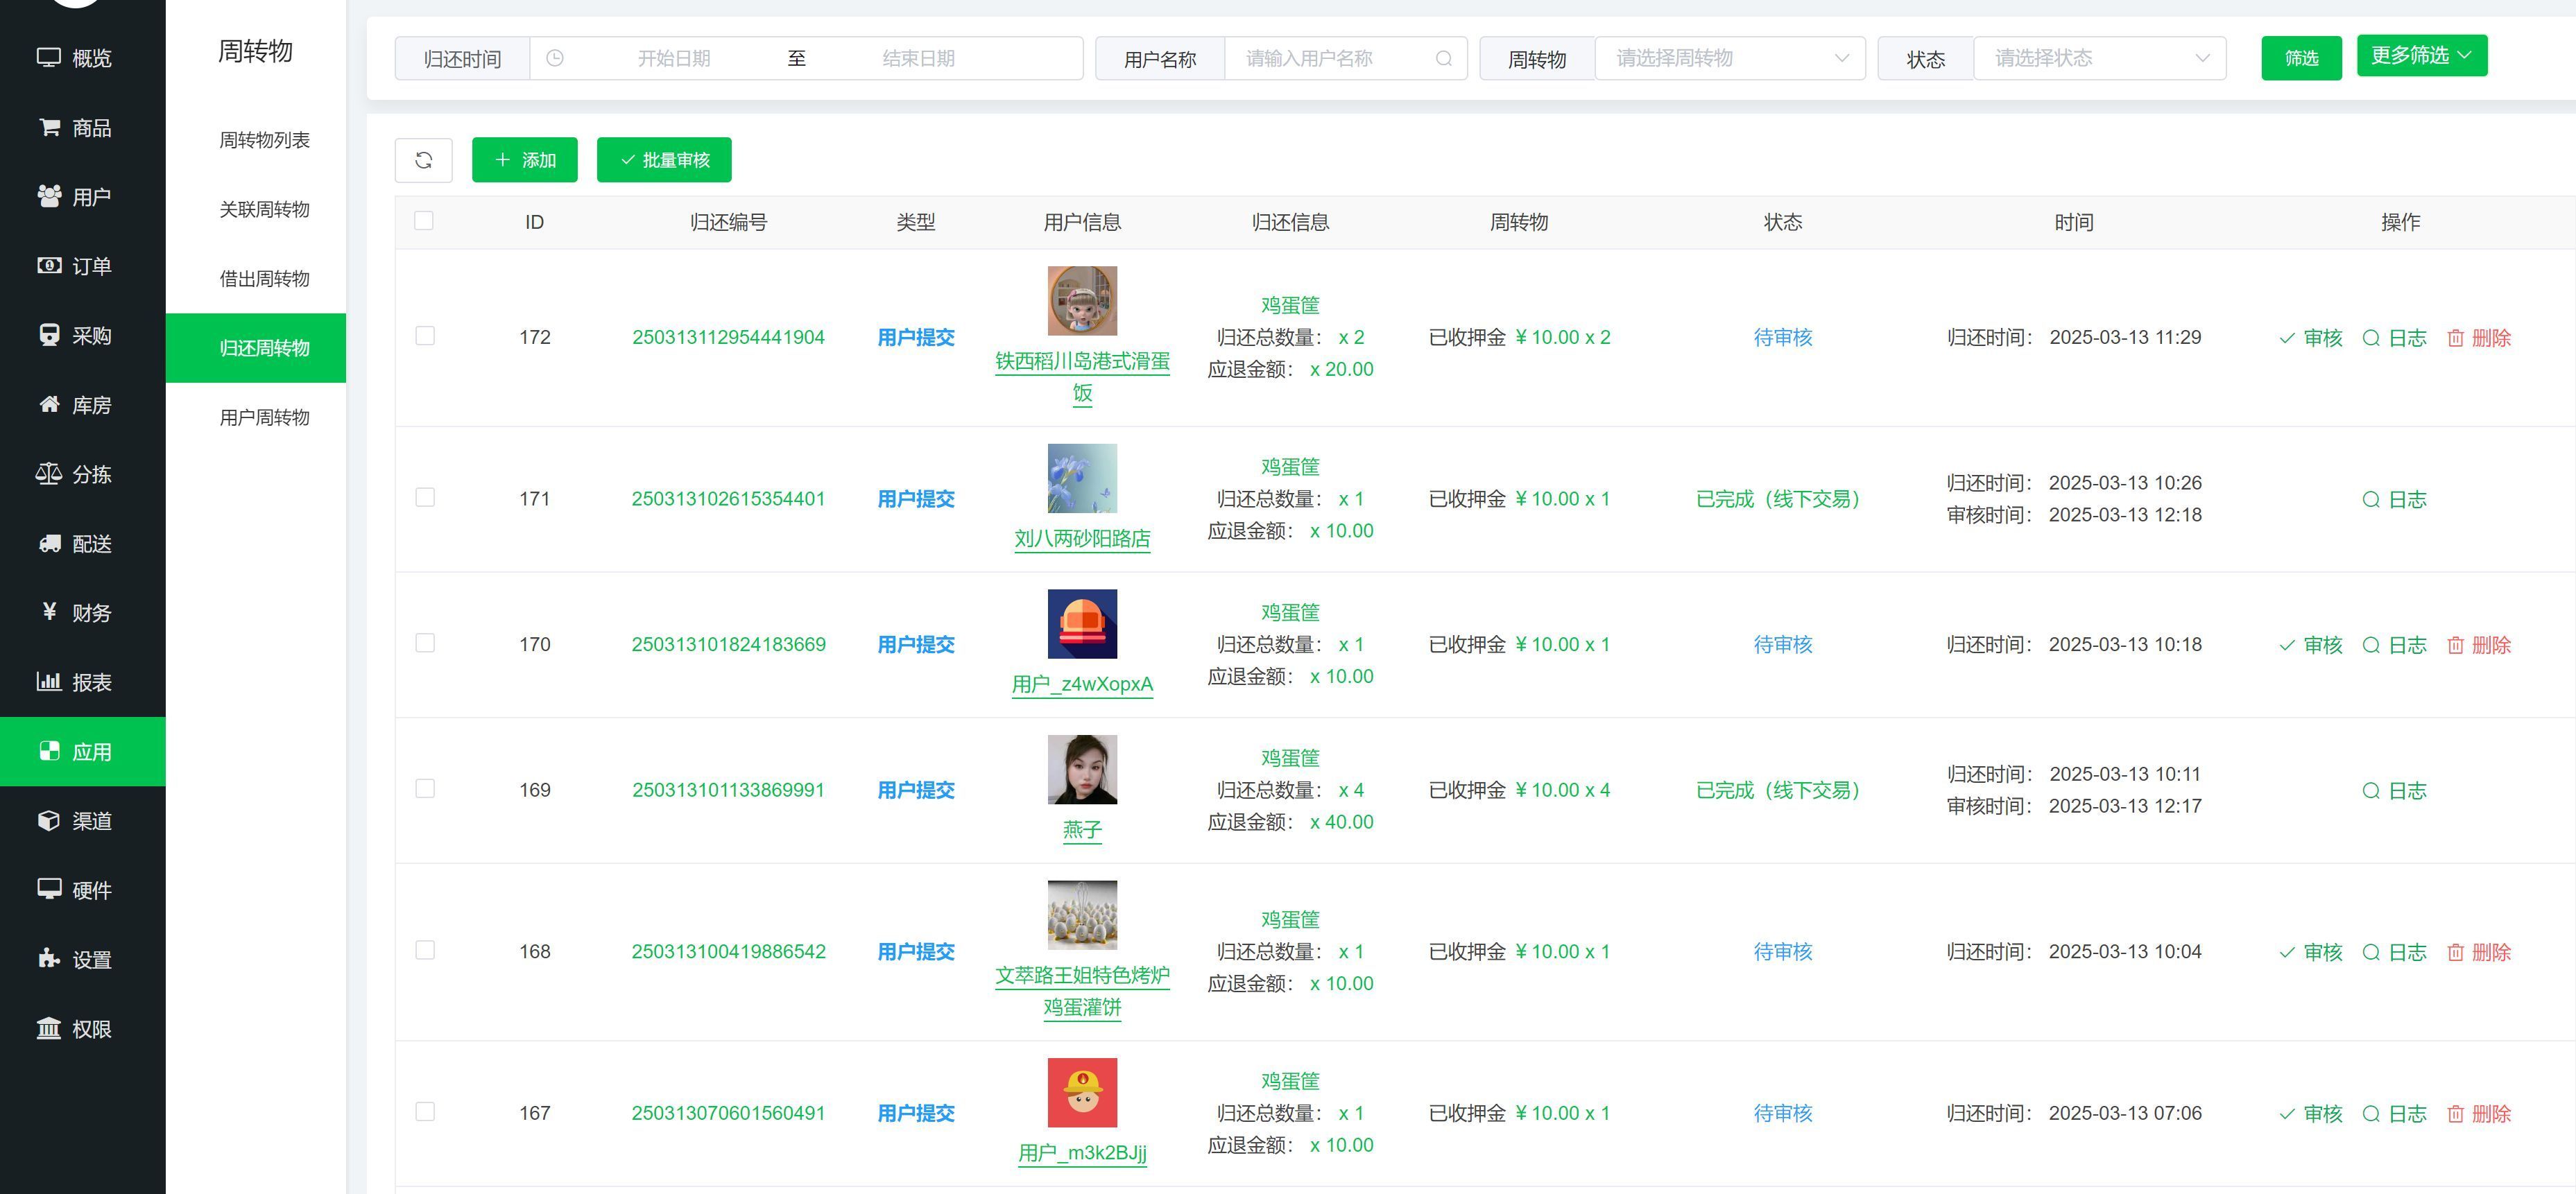Check the row checkbox for ID 172
This screenshot has height=1194, width=2576.
[425, 336]
